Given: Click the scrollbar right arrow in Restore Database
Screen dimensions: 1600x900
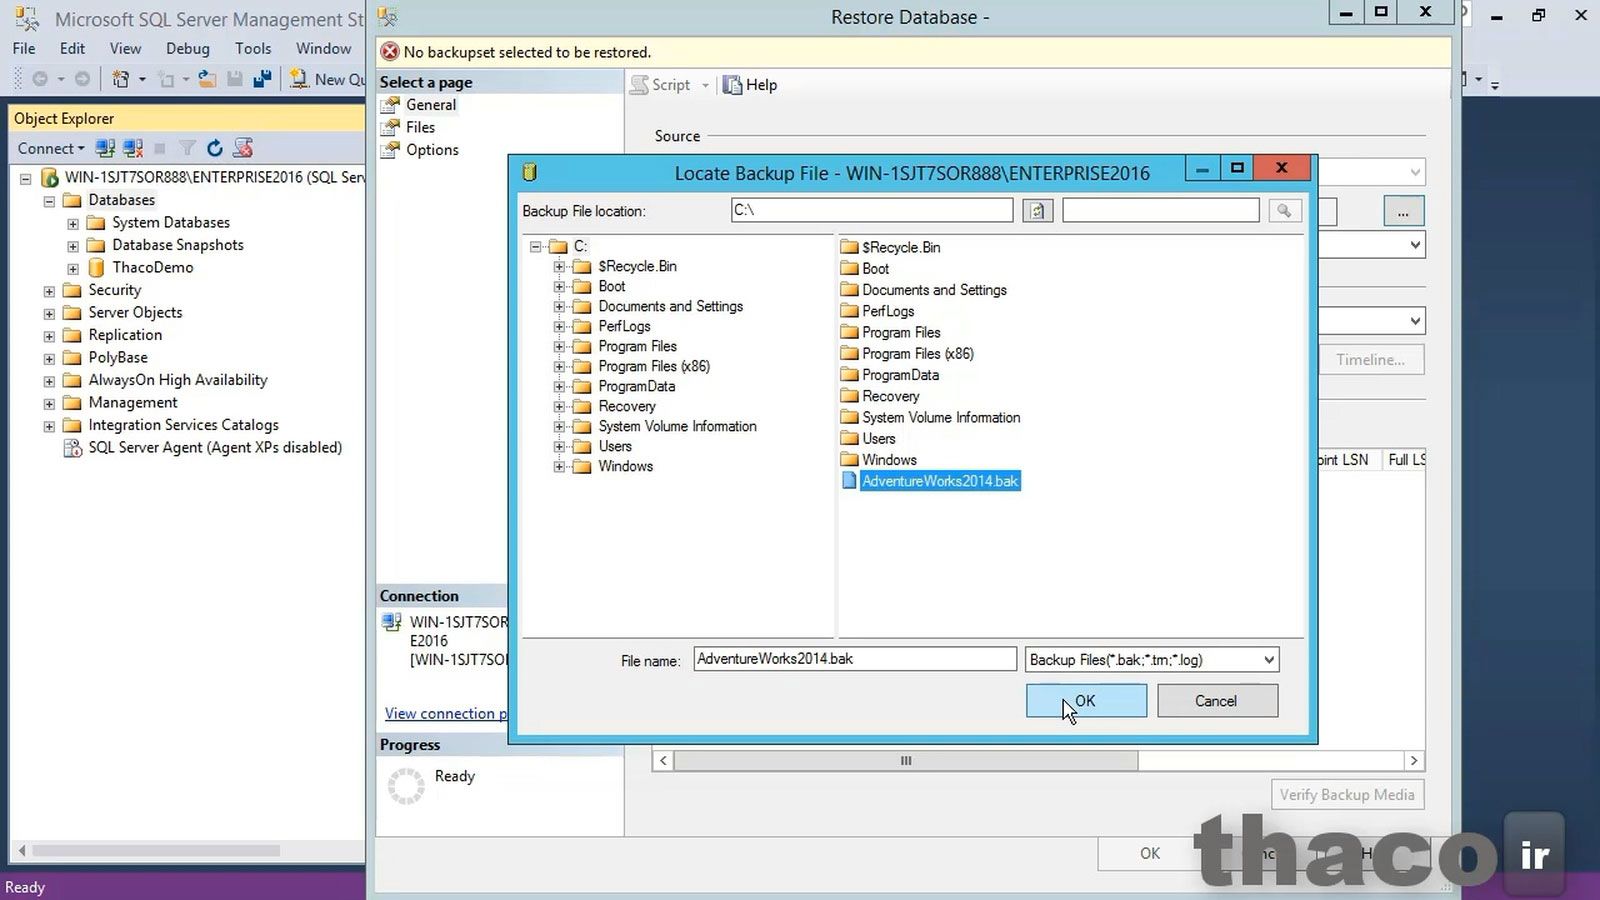Looking at the screenshot, I should (x=1414, y=761).
